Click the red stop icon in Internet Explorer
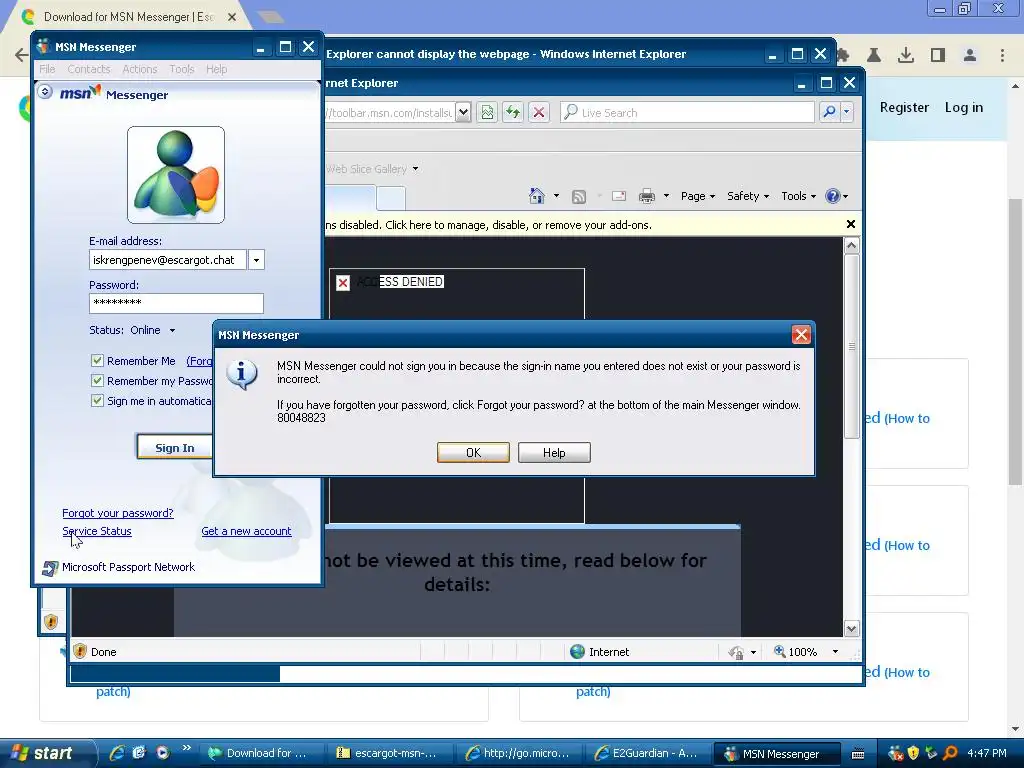The image size is (1024, 768). pyautogui.click(x=539, y=112)
